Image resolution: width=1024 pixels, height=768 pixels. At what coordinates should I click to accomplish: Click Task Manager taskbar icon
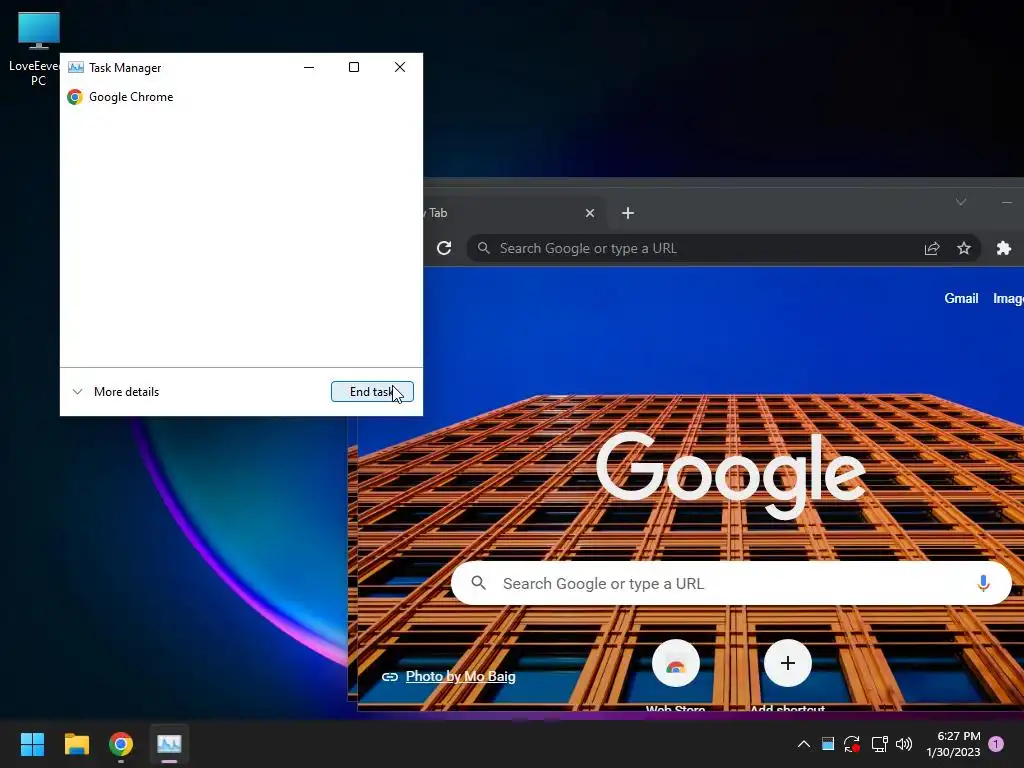point(169,744)
